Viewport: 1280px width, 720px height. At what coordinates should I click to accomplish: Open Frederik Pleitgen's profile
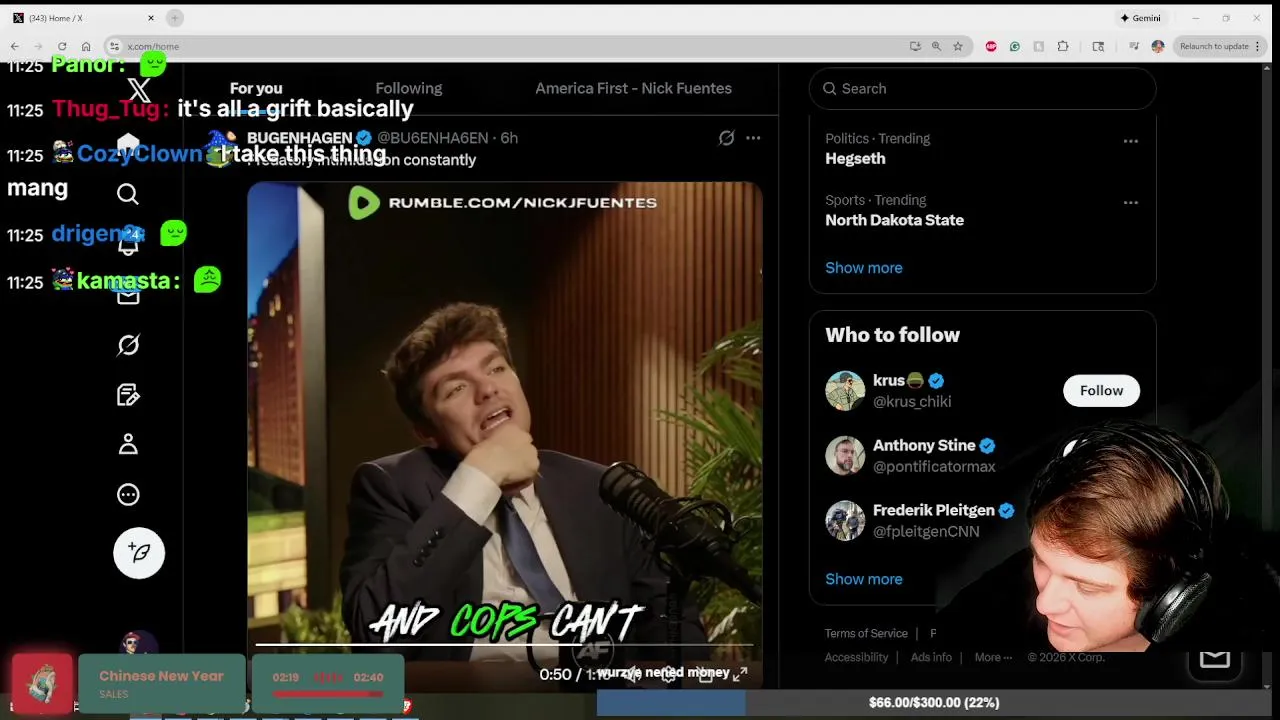pyautogui.click(x=934, y=510)
